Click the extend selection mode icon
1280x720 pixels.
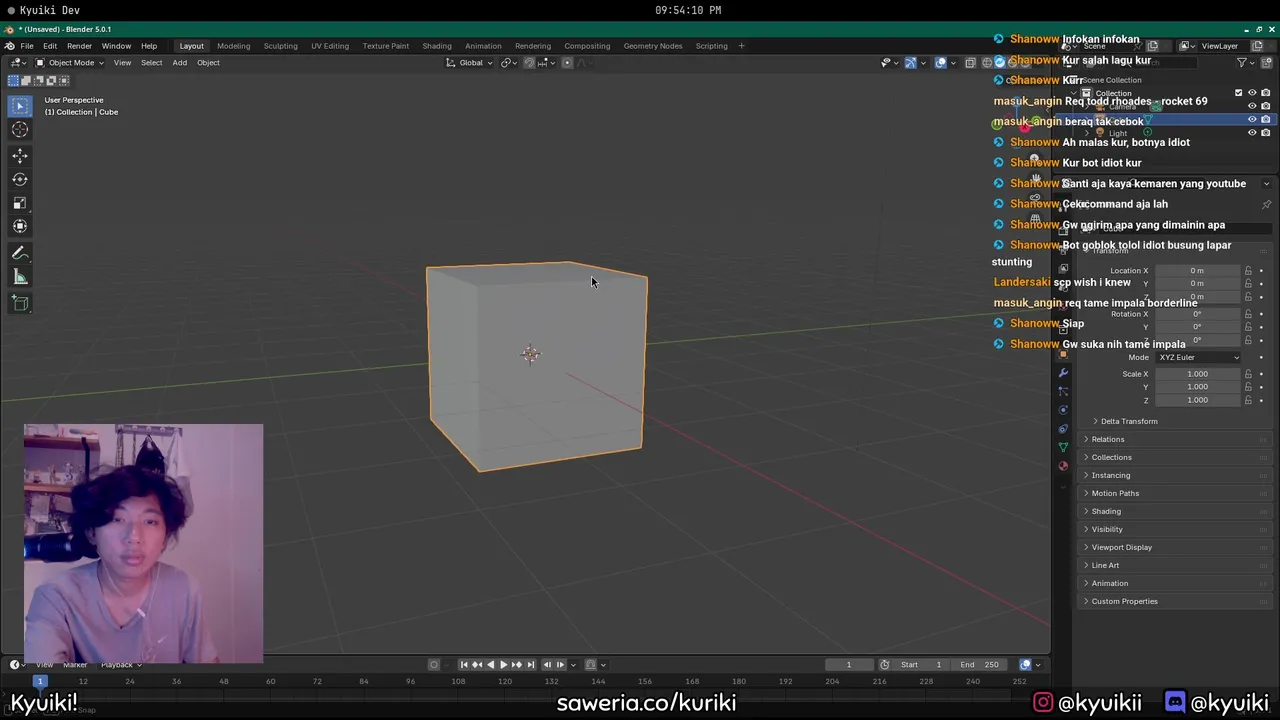click(26, 81)
